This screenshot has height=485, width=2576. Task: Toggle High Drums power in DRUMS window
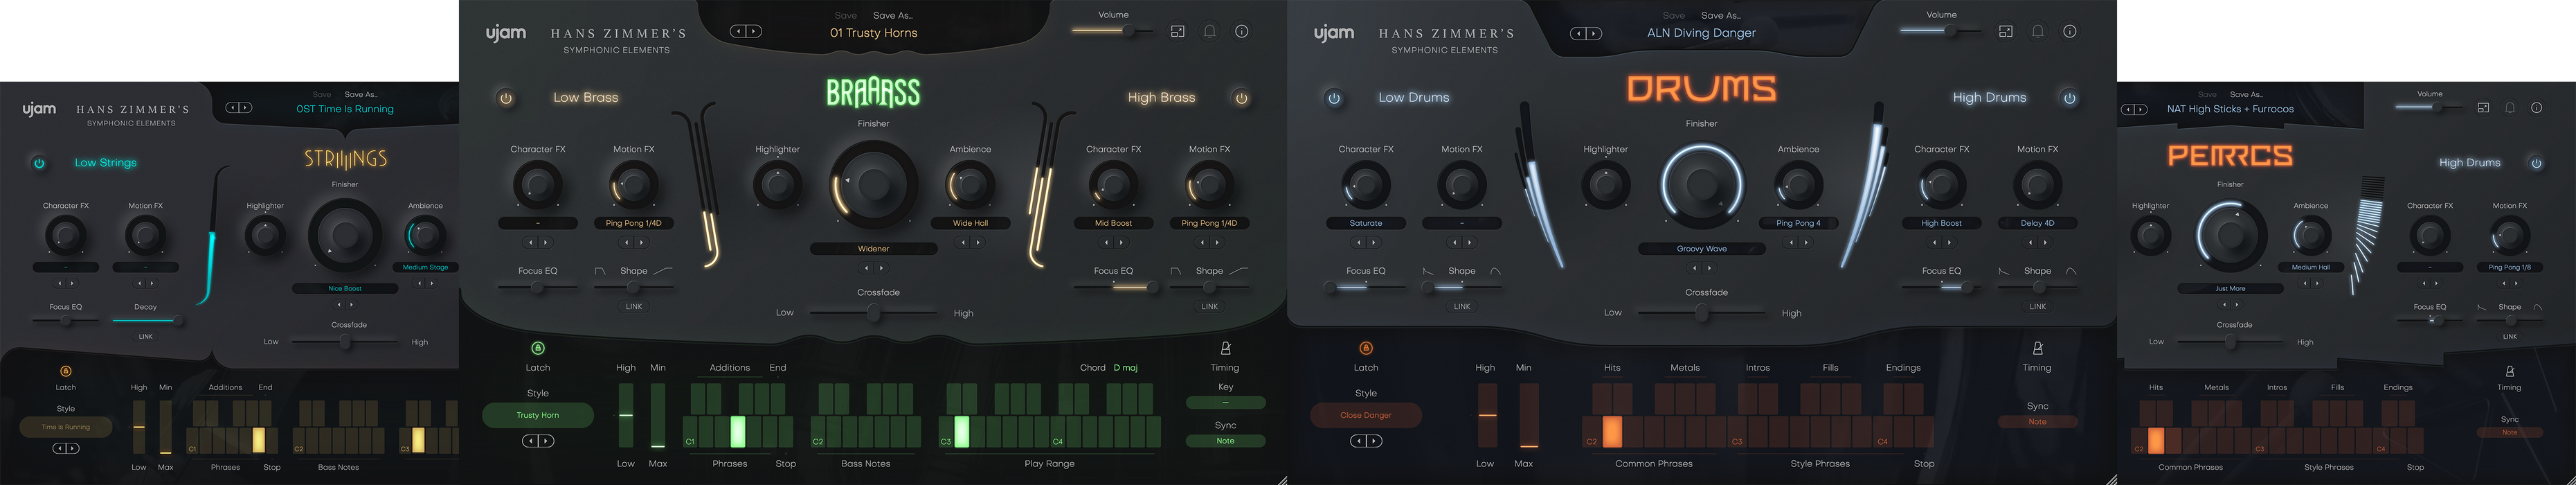coord(2070,98)
